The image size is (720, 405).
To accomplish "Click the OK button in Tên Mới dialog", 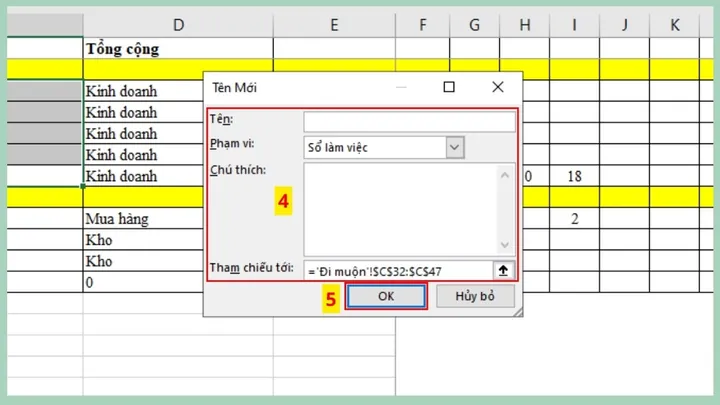I will click(386, 296).
